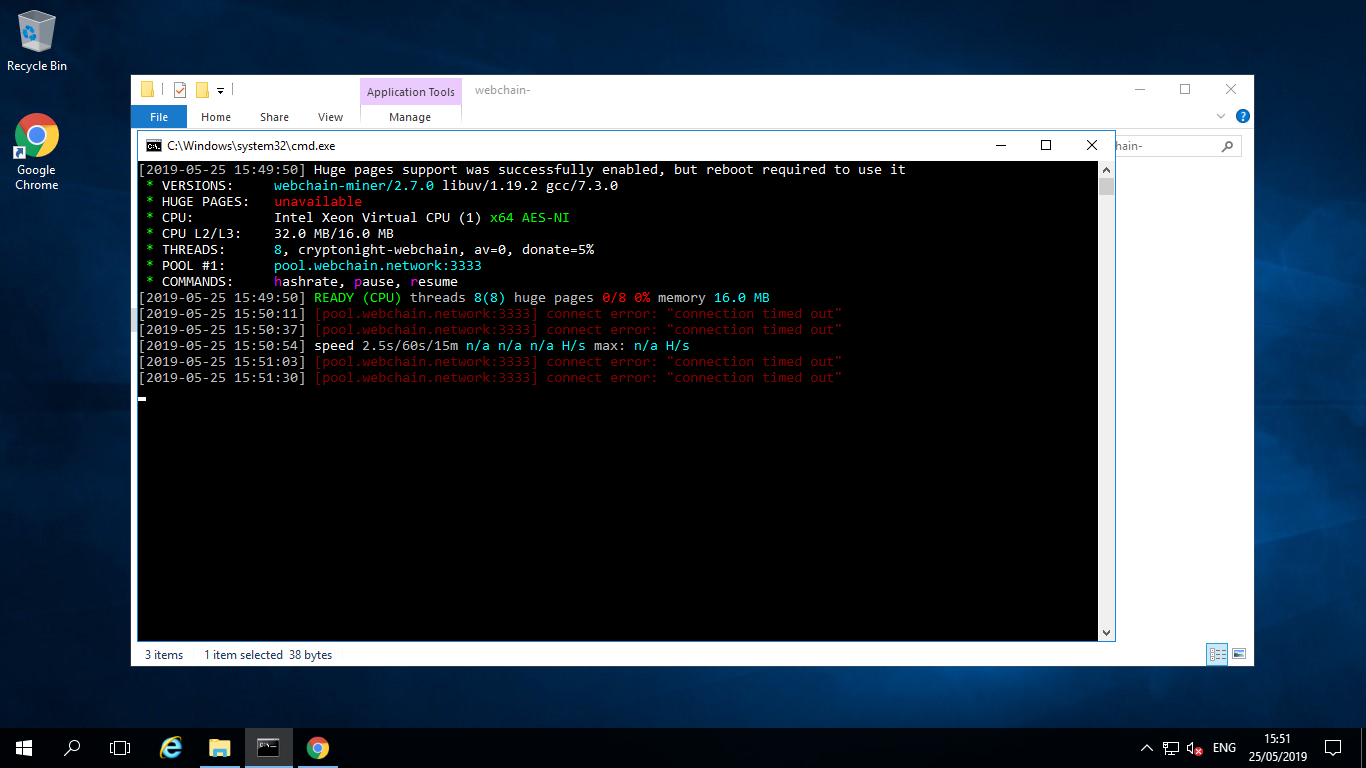Click the 'Huge pages support' message line
Viewport: 1366px width, 768px height.
pyautogui.click(x=522, y=170)
